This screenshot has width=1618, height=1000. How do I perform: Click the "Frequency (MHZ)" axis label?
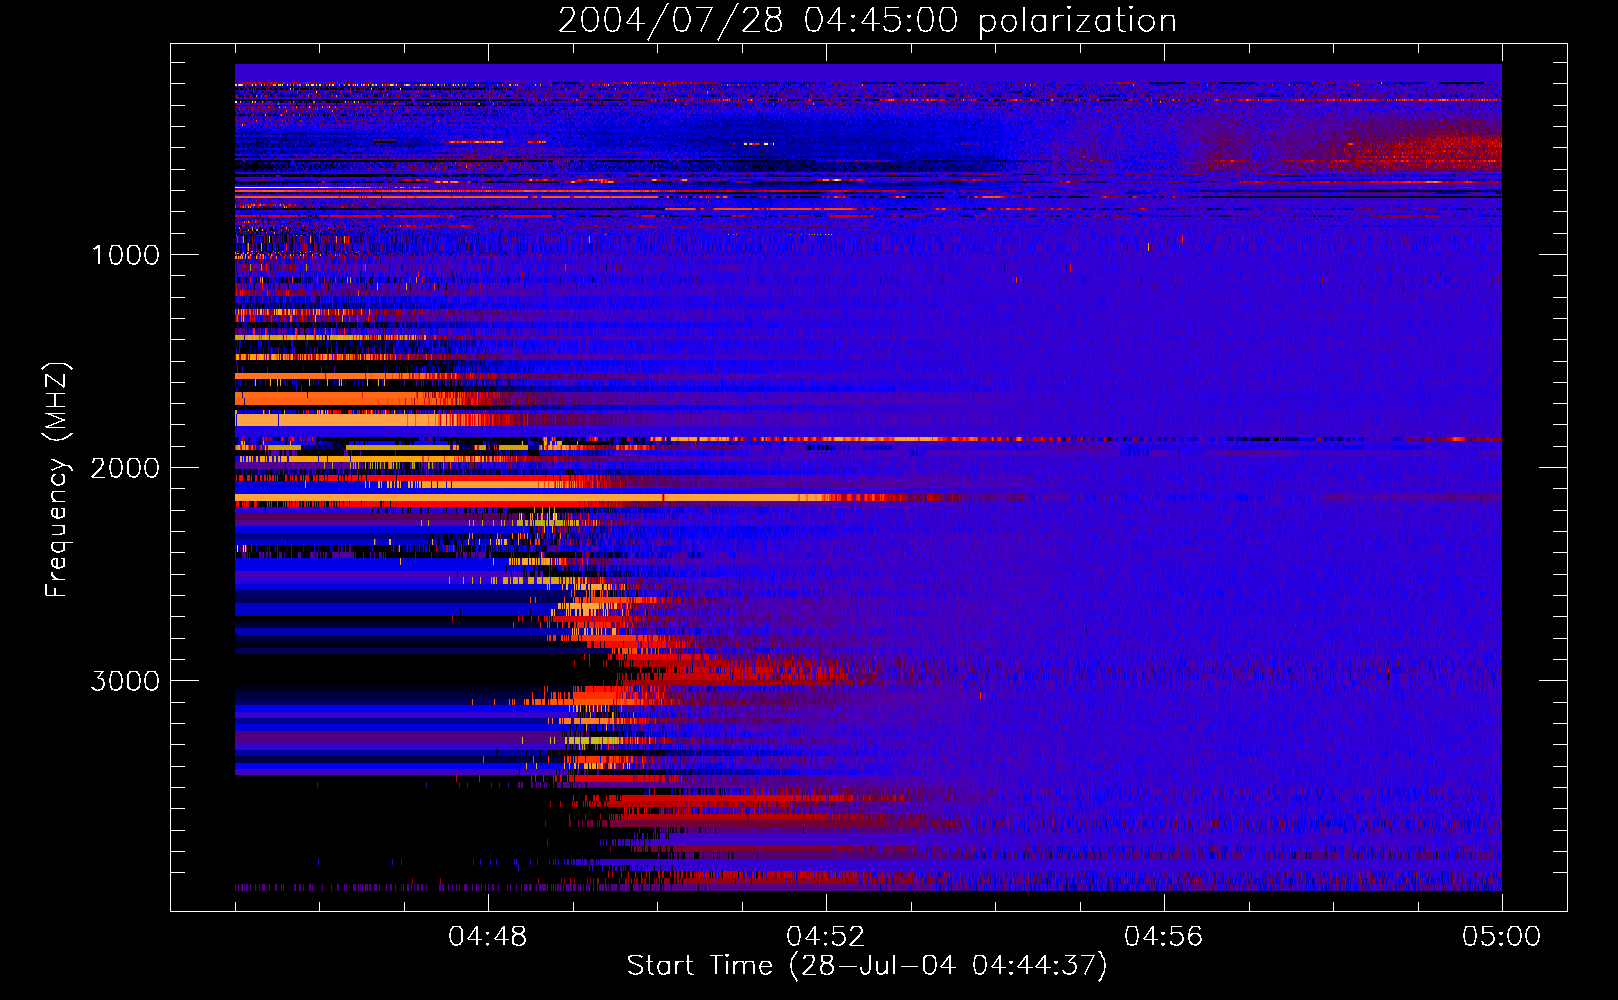click(57, 480)
